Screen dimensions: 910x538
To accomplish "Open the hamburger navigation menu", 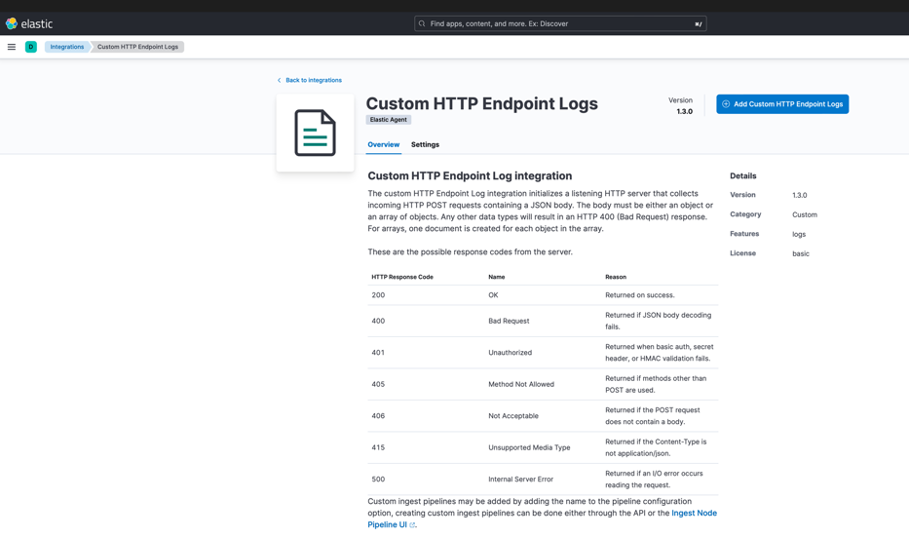I will point(12,47).
